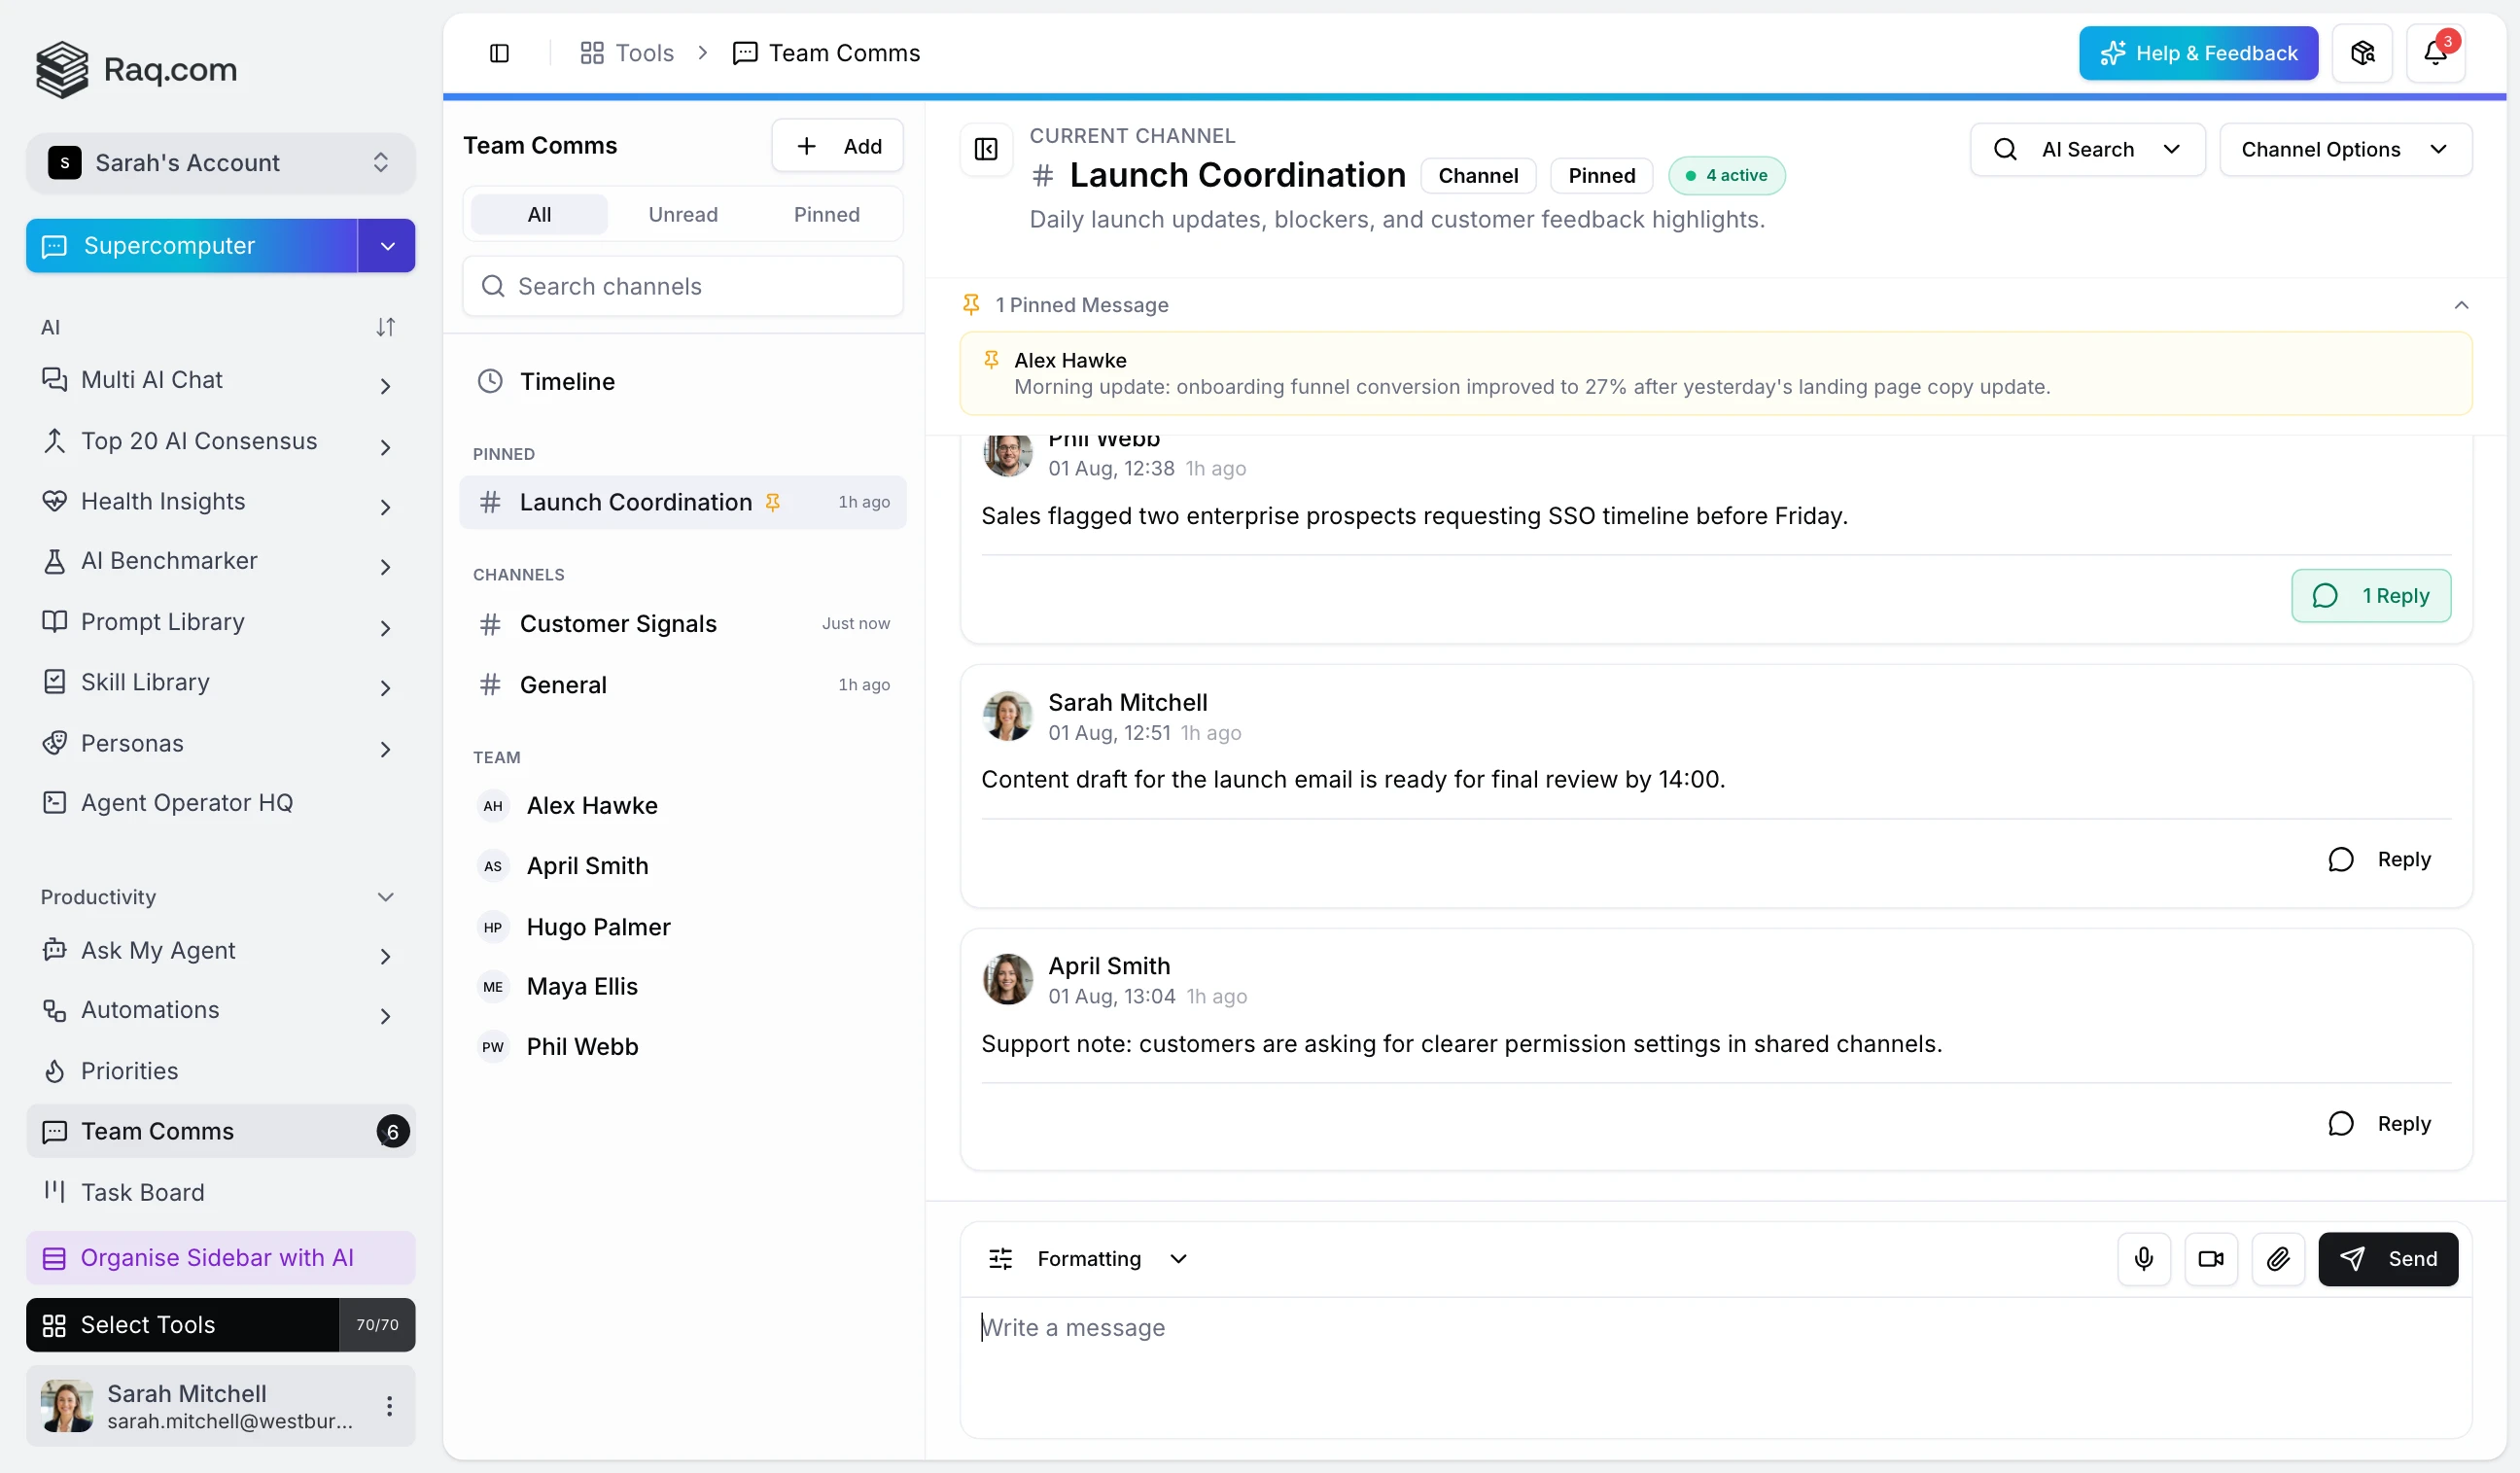This screenshot has height=1473, width=2520.
Task: Open the 1 Reply thread
Action: tap(2370, 596)
